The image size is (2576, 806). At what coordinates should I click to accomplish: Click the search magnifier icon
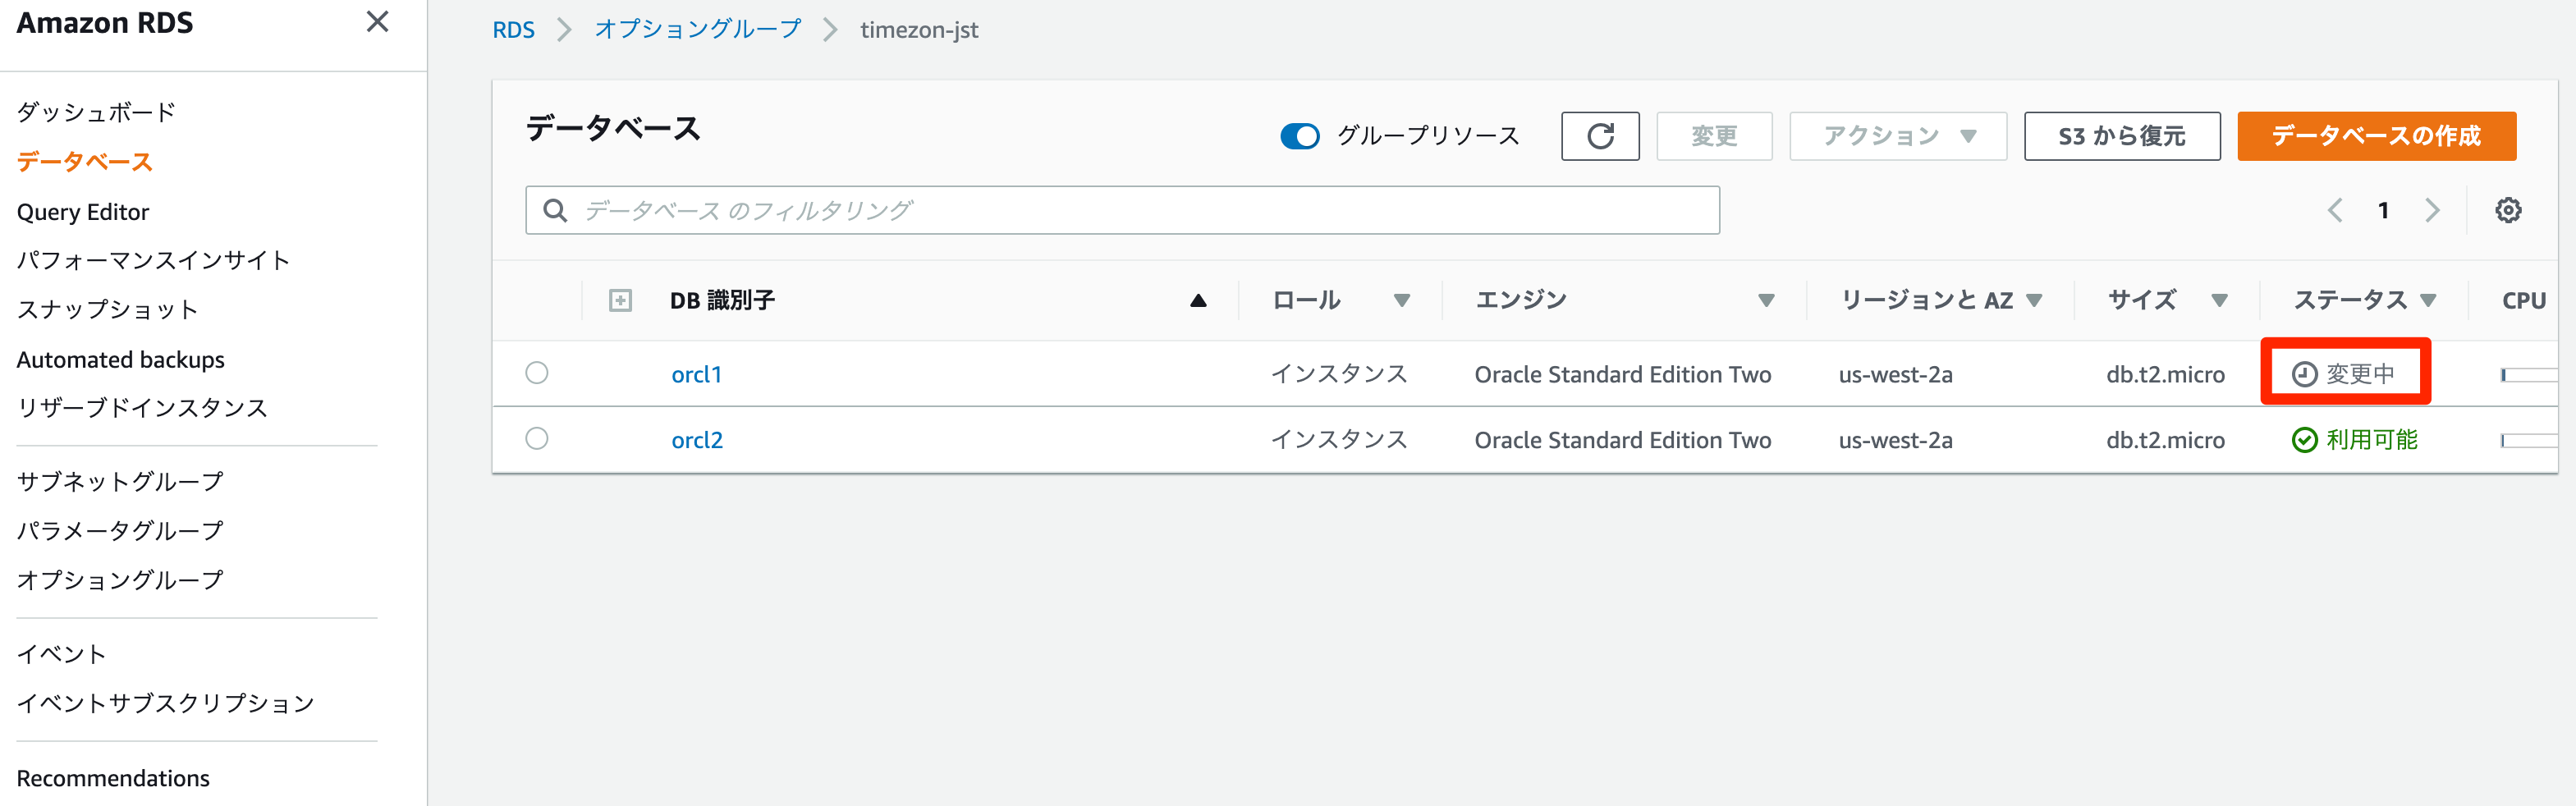tap(555, 210)
